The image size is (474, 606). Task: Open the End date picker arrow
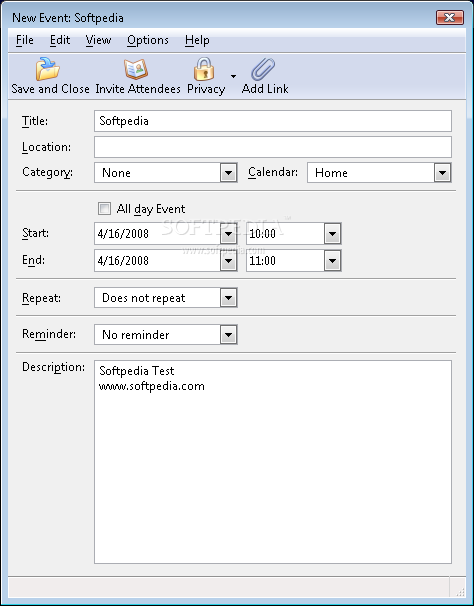click(228, 261)
